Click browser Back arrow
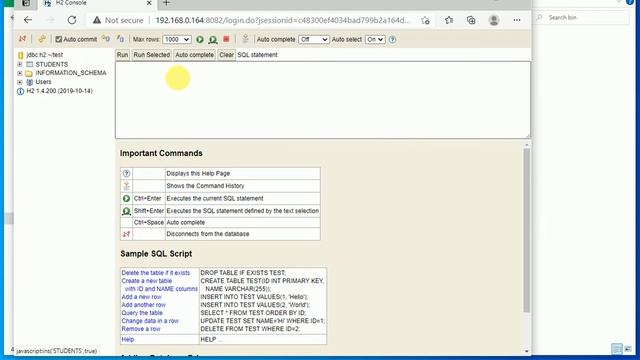The height and width of the screenshot is (360, 640). (x=28, y=20)
